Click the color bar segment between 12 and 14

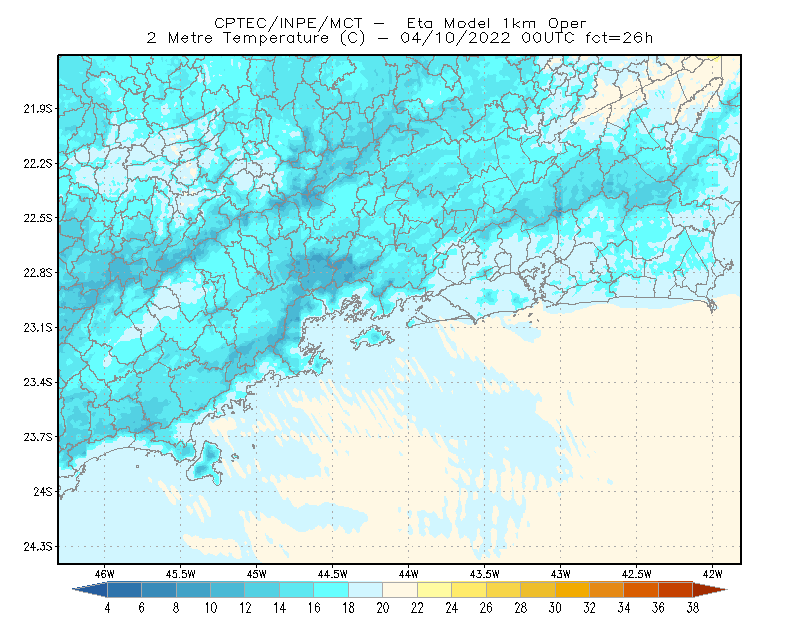(x=262, y=590)
